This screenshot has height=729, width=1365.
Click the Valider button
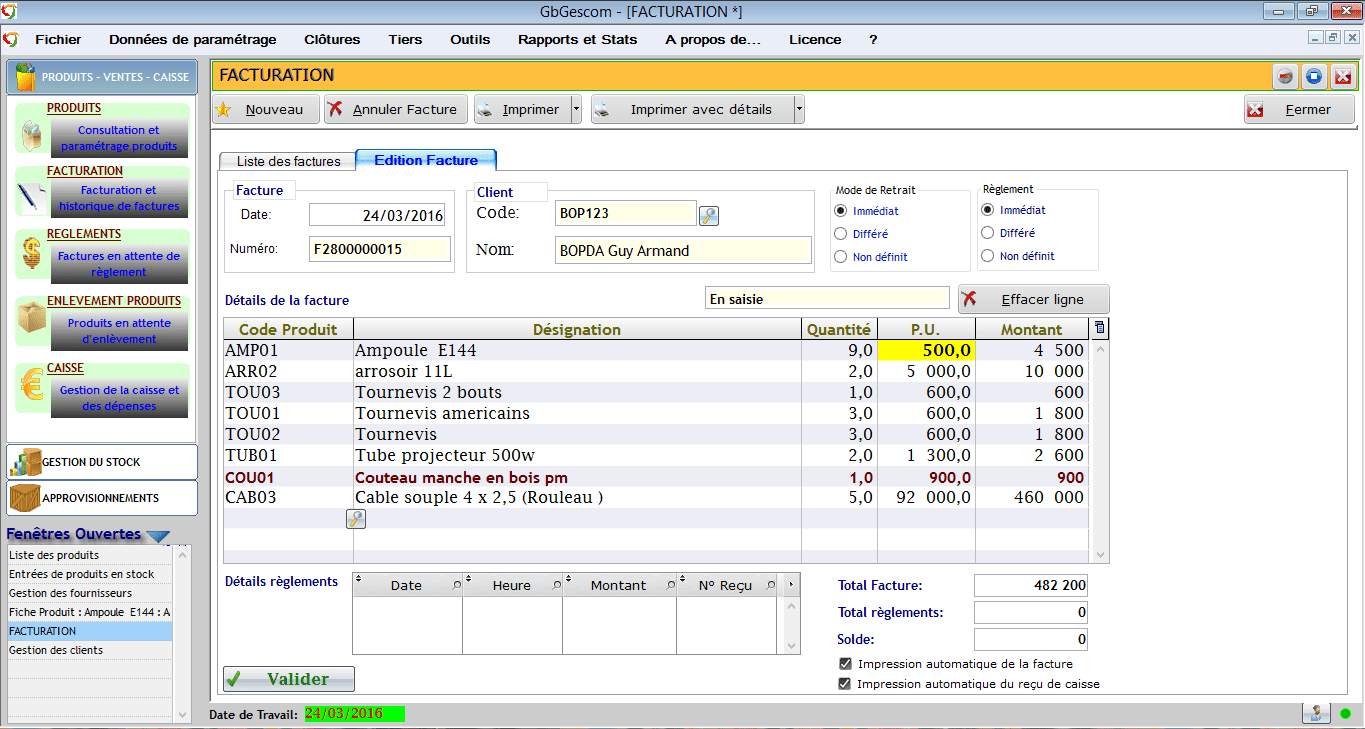(289, 679)
